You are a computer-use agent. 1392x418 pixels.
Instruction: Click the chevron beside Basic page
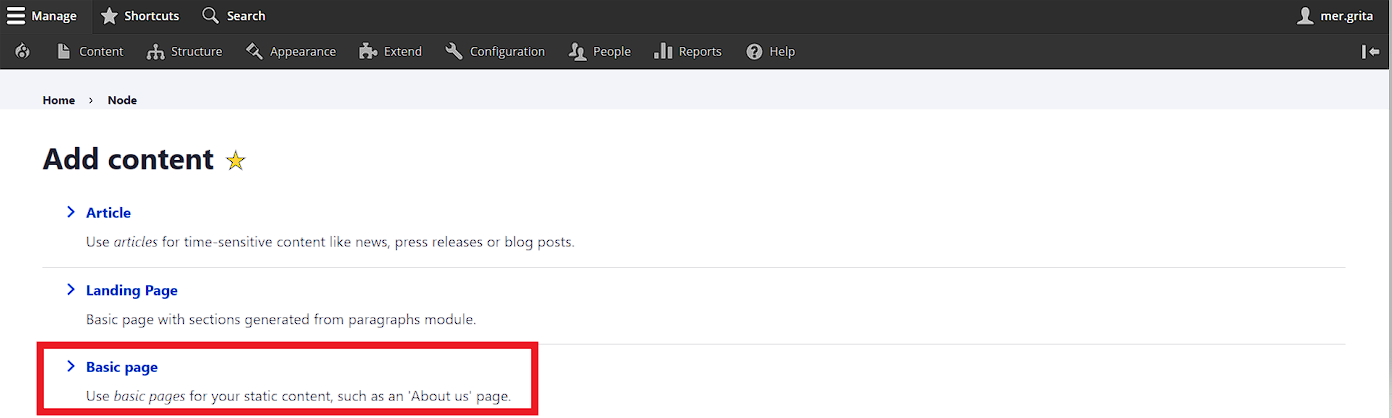tap(71, 367)
